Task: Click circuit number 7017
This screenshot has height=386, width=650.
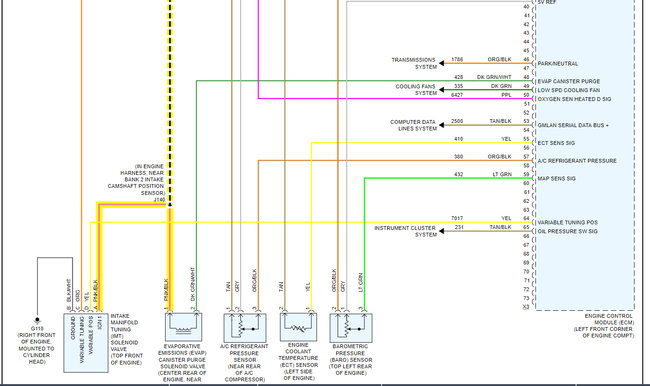Action: (457, 218)
